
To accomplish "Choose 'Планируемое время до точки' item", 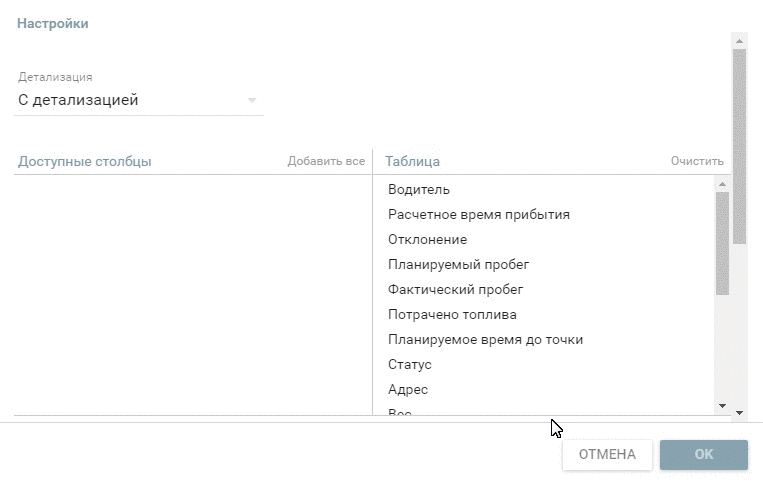I will (485, 339).
